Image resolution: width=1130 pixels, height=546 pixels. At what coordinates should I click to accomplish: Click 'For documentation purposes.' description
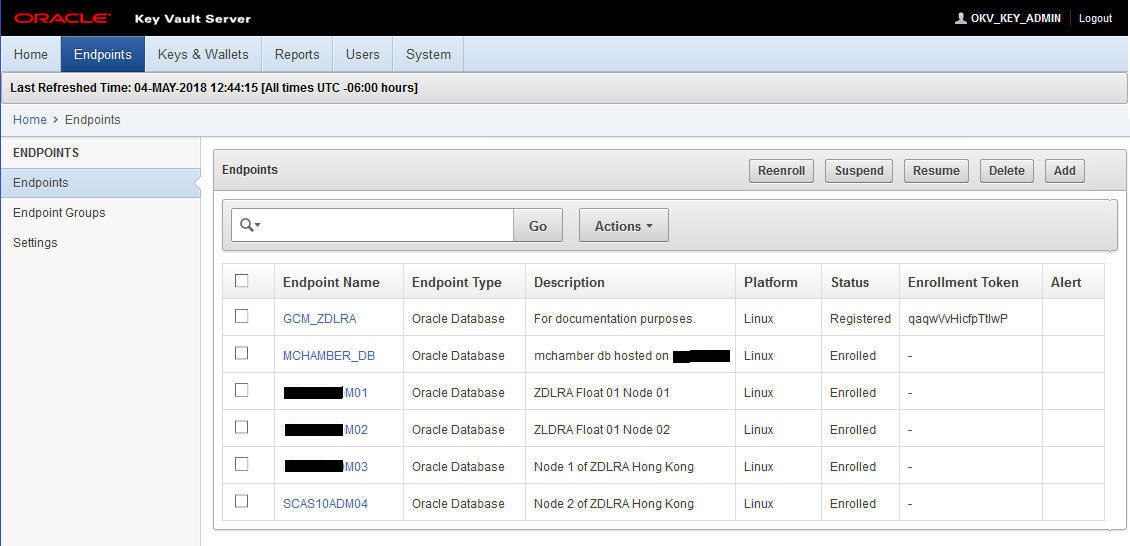click(x=615, y=318)
